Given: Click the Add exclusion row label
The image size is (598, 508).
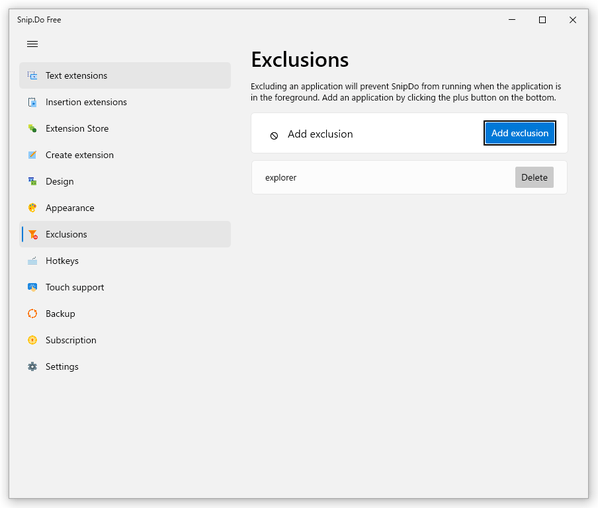Looking at the screenshot, I should [x=320, y=134].
